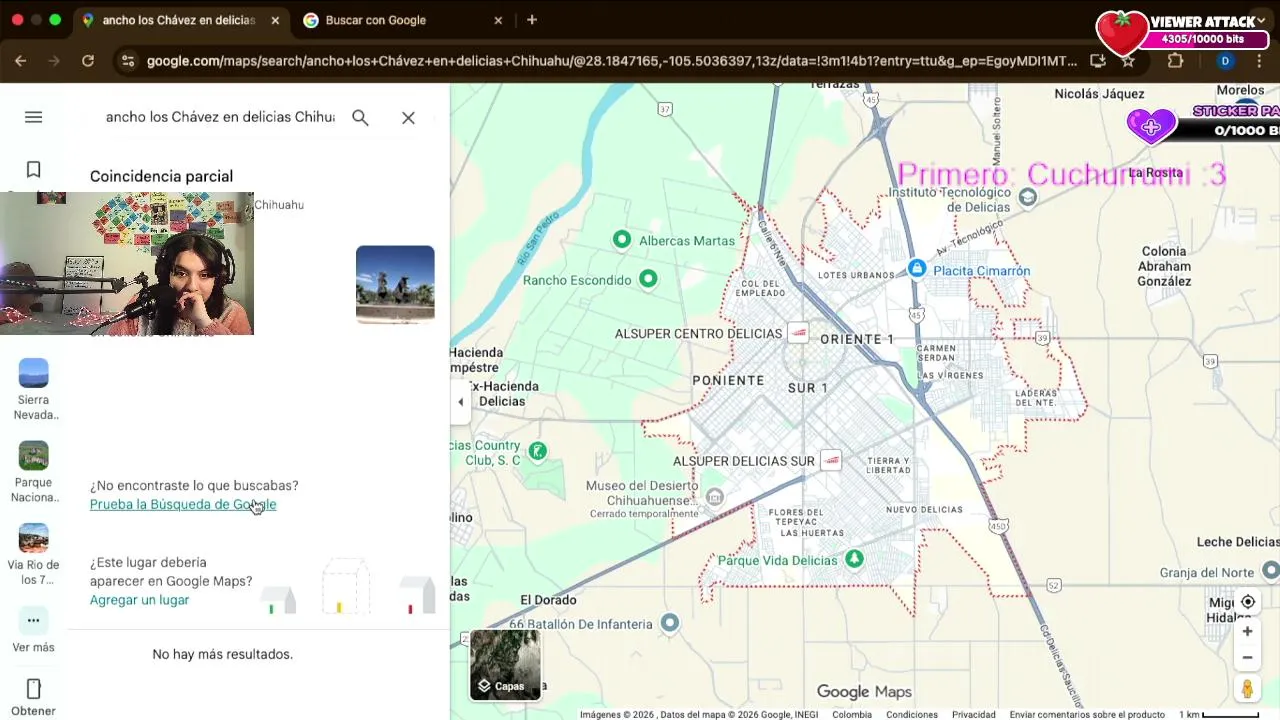
Task: Bookmark page with star icon
Action: tap(1128, 61)
